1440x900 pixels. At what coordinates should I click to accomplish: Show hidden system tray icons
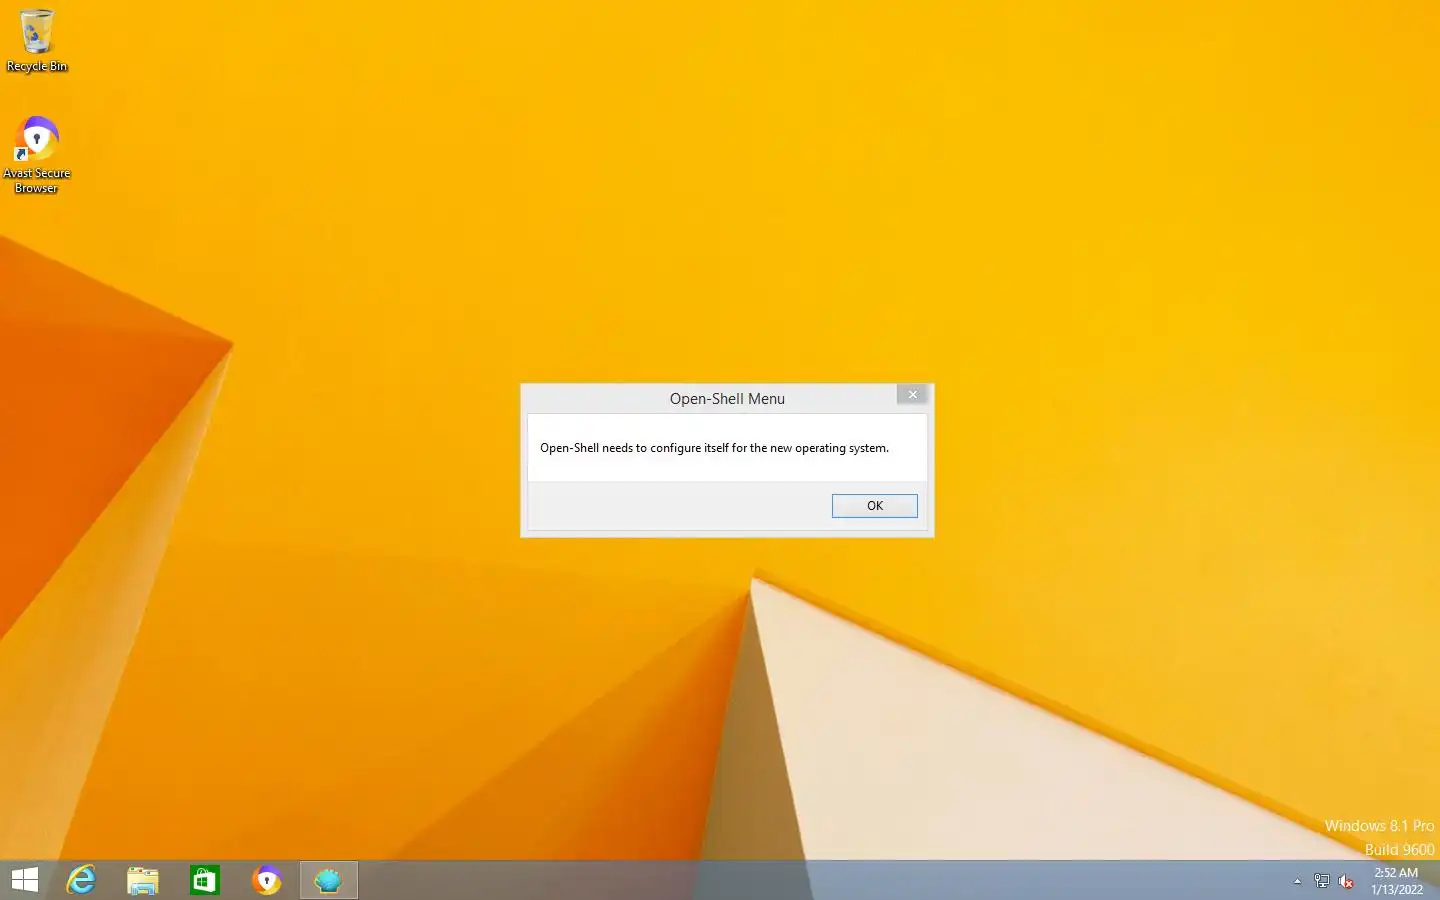[1297, 881]
